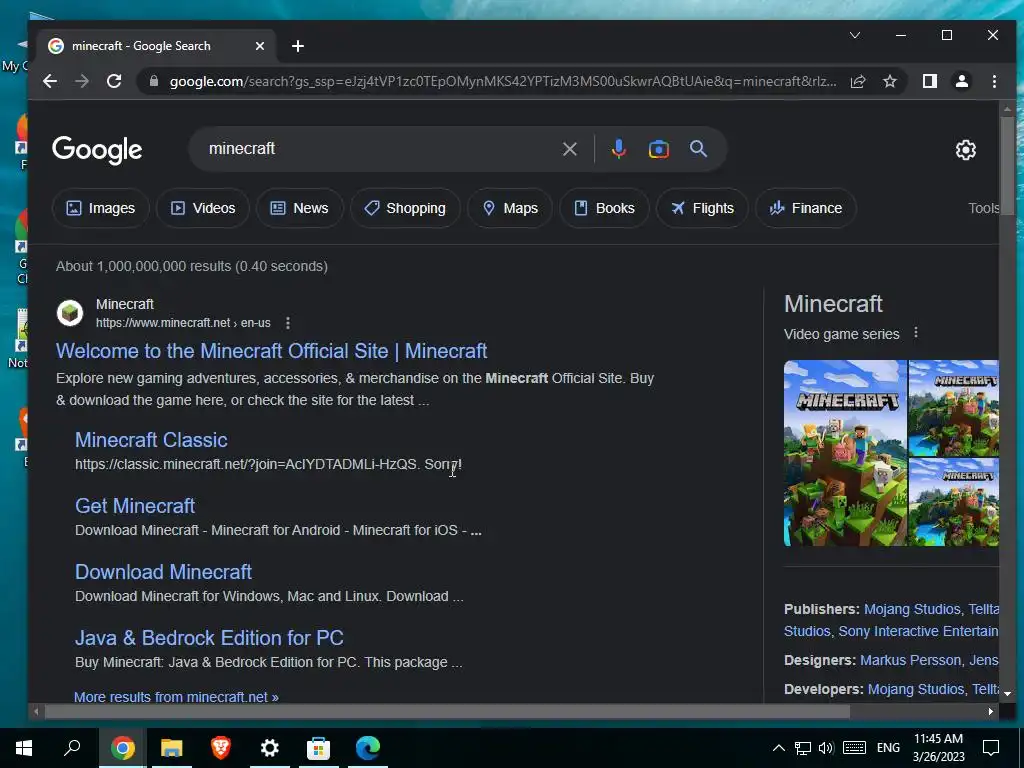The image size is (1024, 768).
Task: Share this page icon in address bar
Action: 858,81
